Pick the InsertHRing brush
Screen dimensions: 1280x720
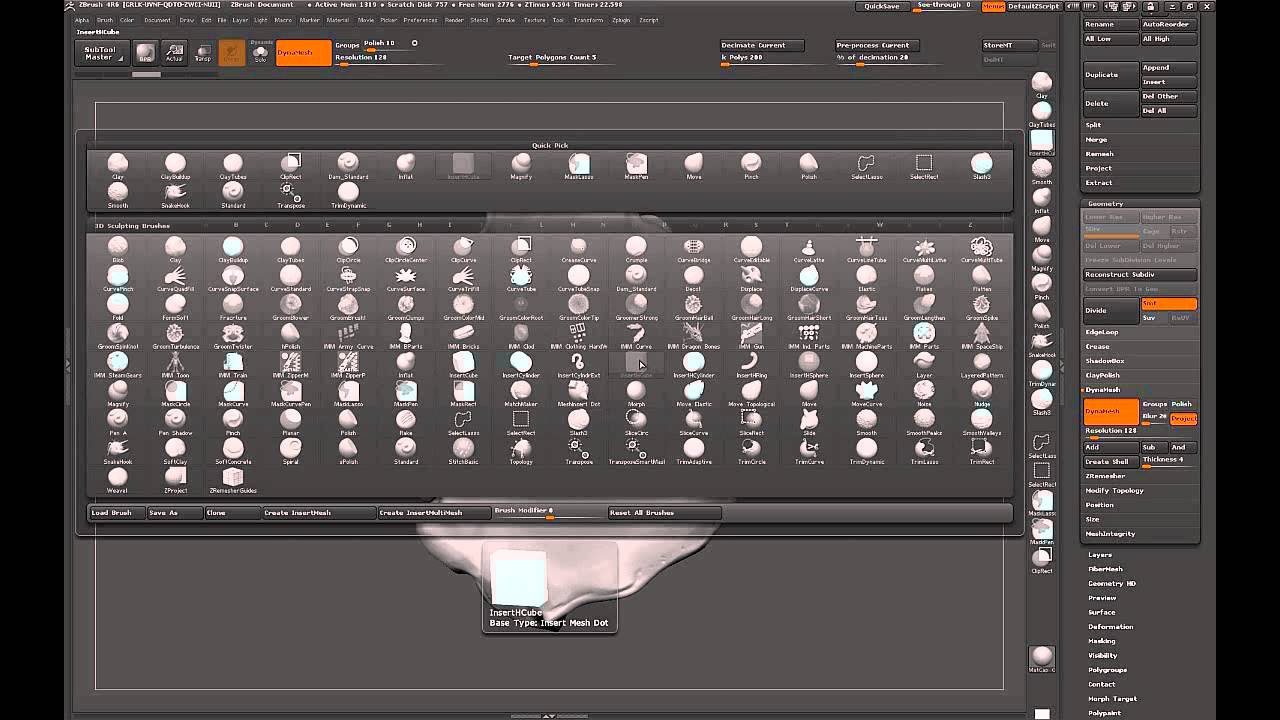click(x=752, y=365)
